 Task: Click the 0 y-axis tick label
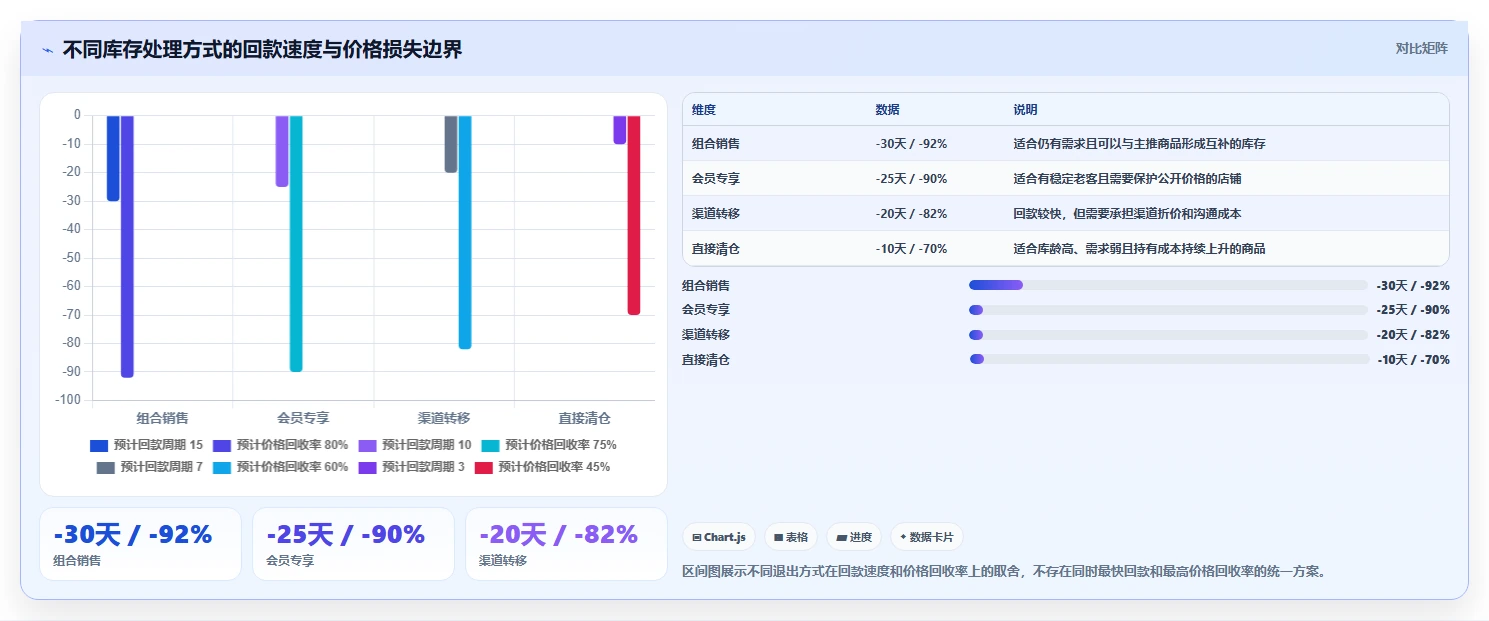pos(78,115)
